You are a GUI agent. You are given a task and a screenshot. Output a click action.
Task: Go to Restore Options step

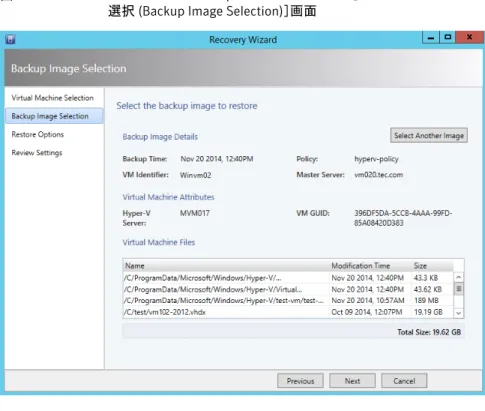coord(38,134)
